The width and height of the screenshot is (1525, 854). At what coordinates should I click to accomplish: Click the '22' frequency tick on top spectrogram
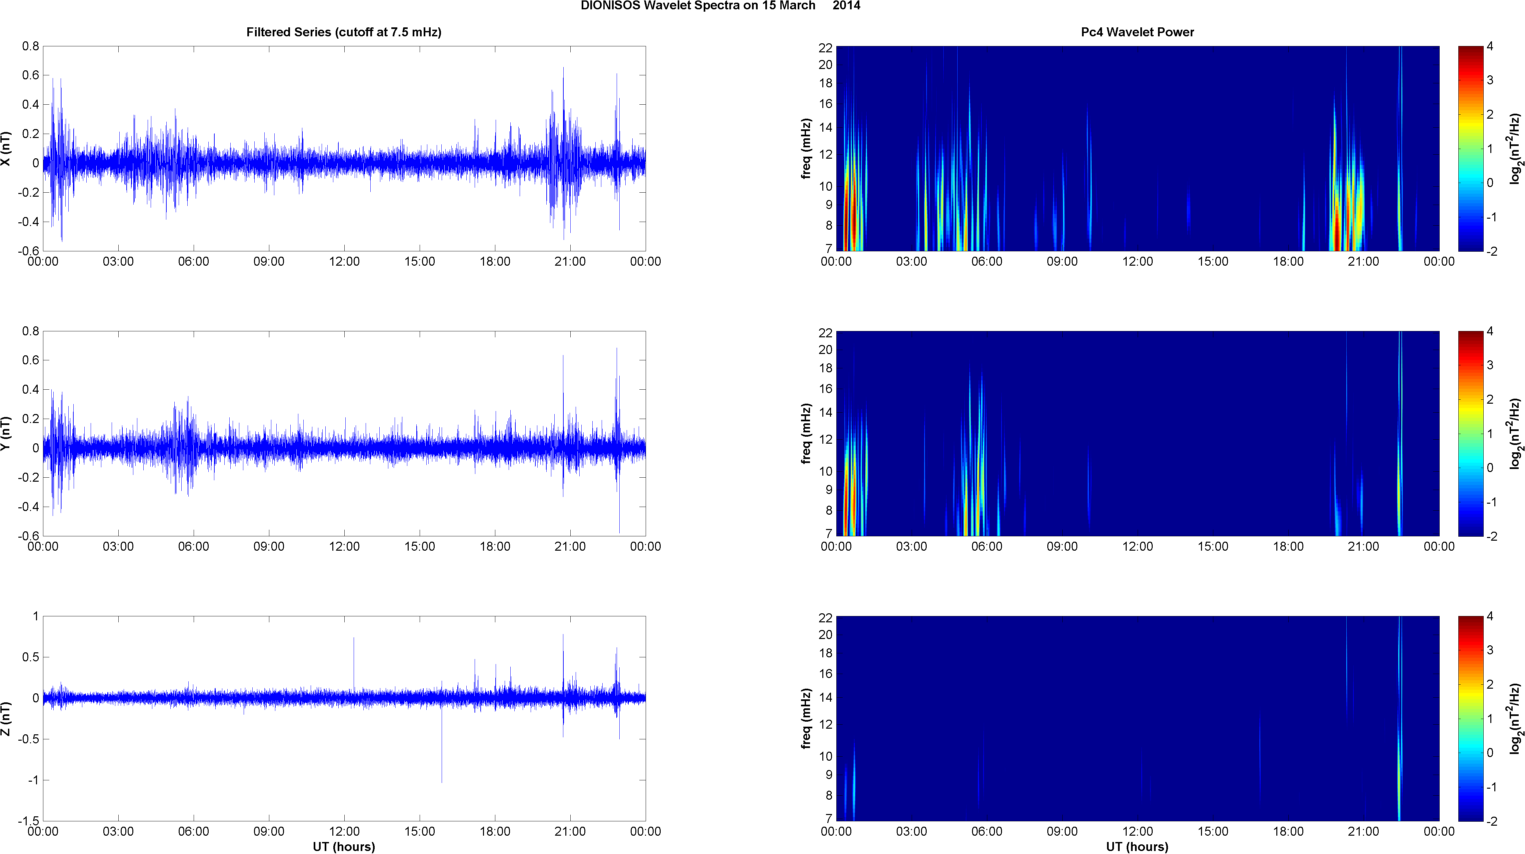(x=825, y=48)
